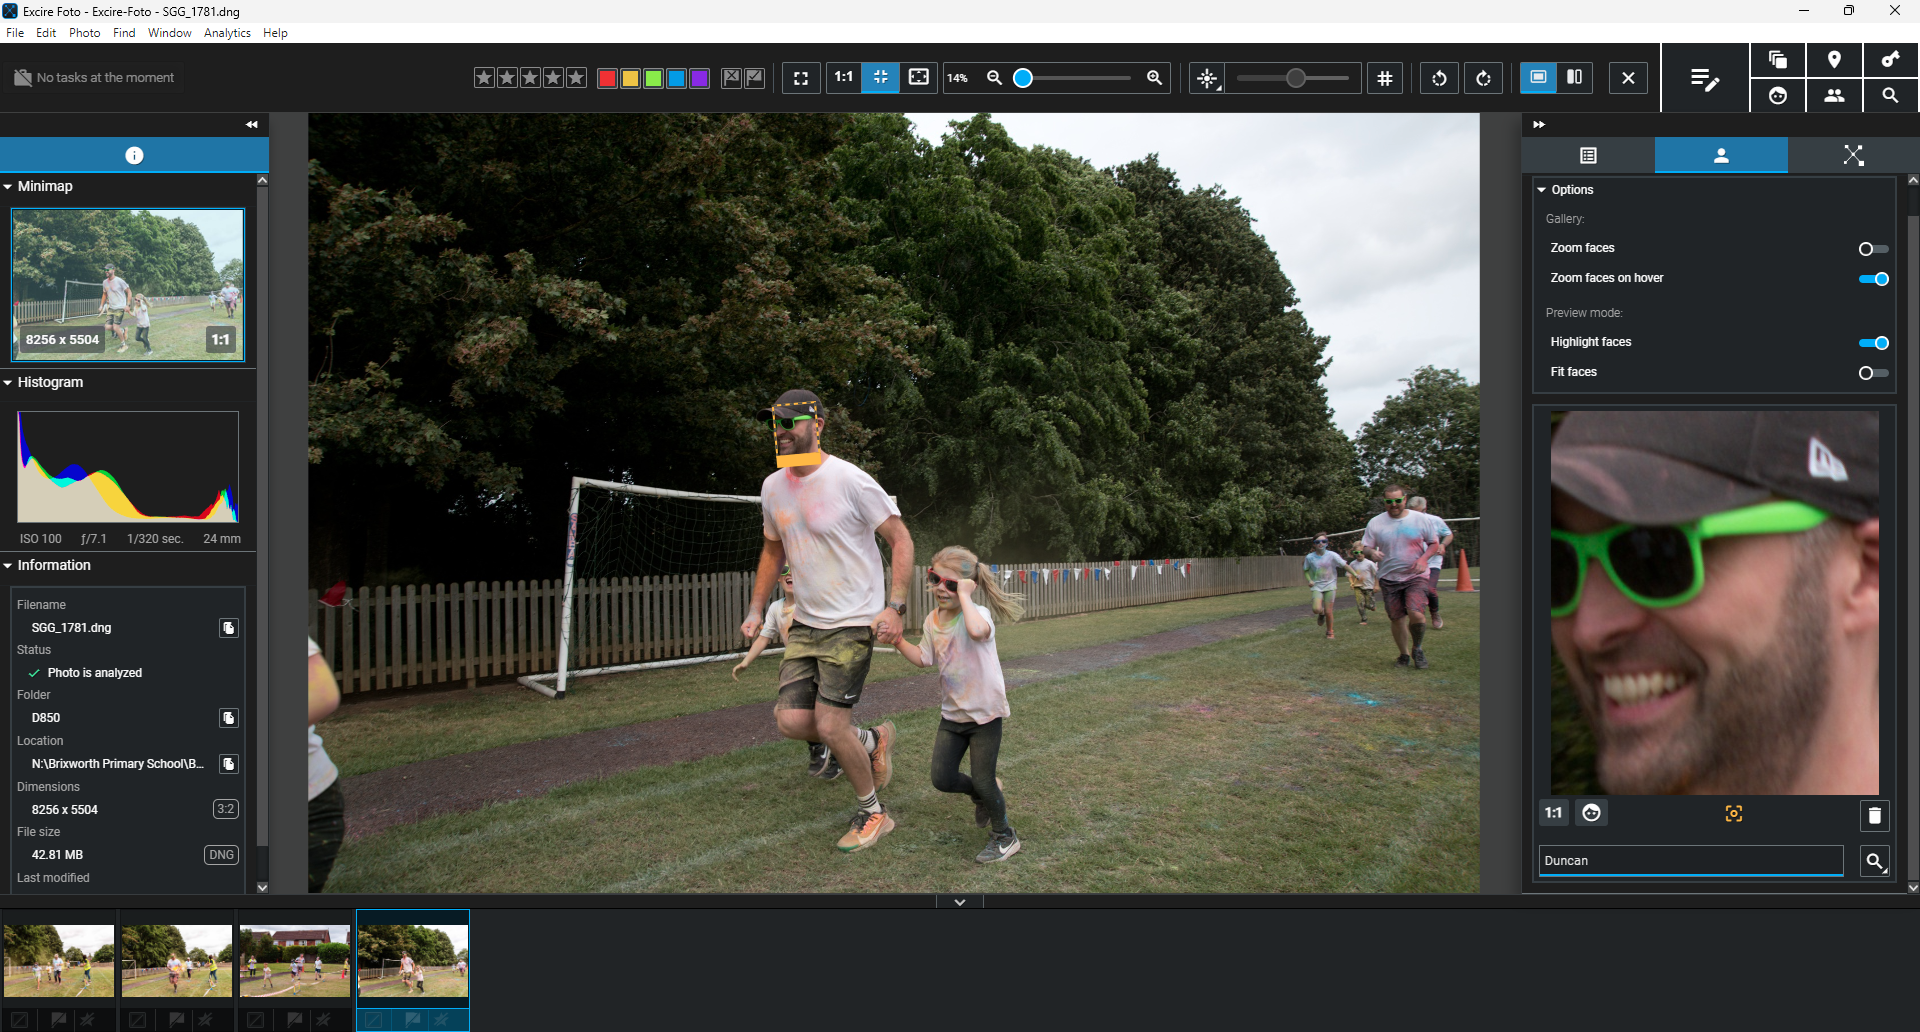1920x1032 pixels.
Task: Open the Analytics menu
Action: [227, 33]
